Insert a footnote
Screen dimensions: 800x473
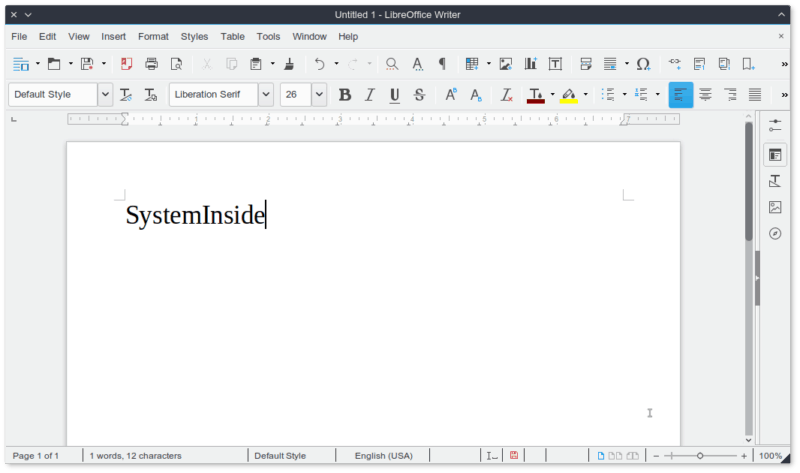(x=699, y=64)
